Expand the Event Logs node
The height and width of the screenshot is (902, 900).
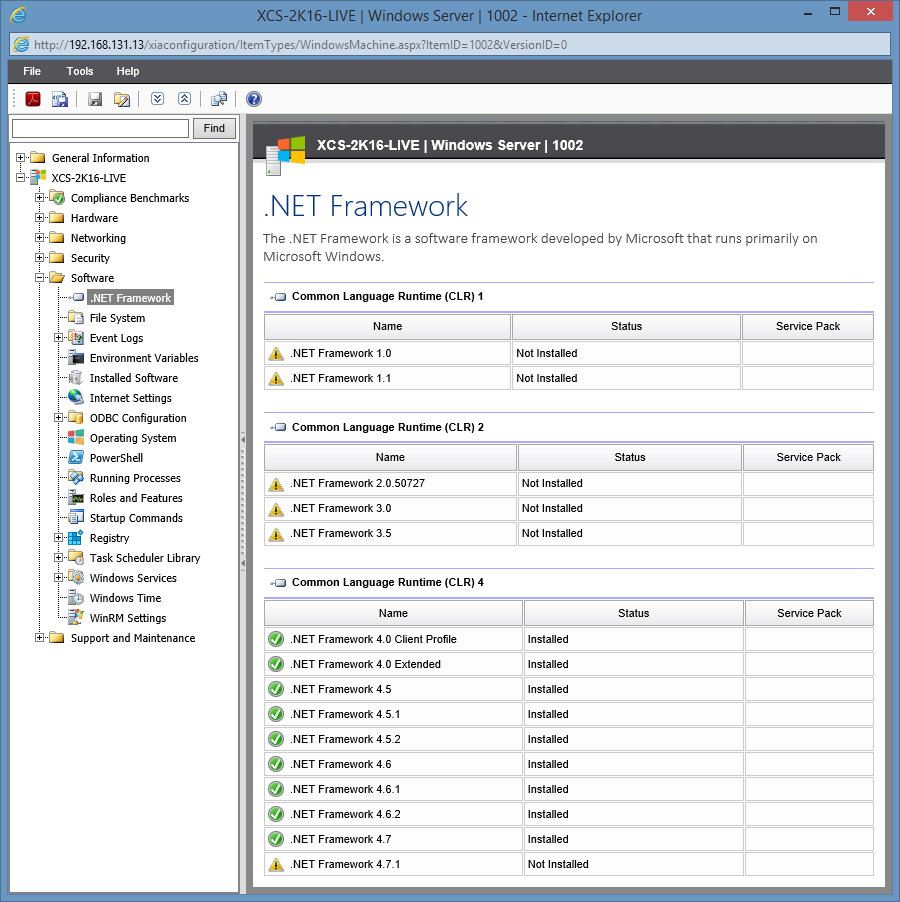coord(59,338)
